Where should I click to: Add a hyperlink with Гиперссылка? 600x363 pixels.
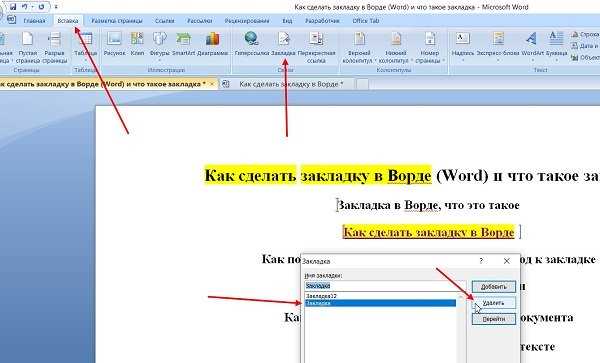point(251,45)
